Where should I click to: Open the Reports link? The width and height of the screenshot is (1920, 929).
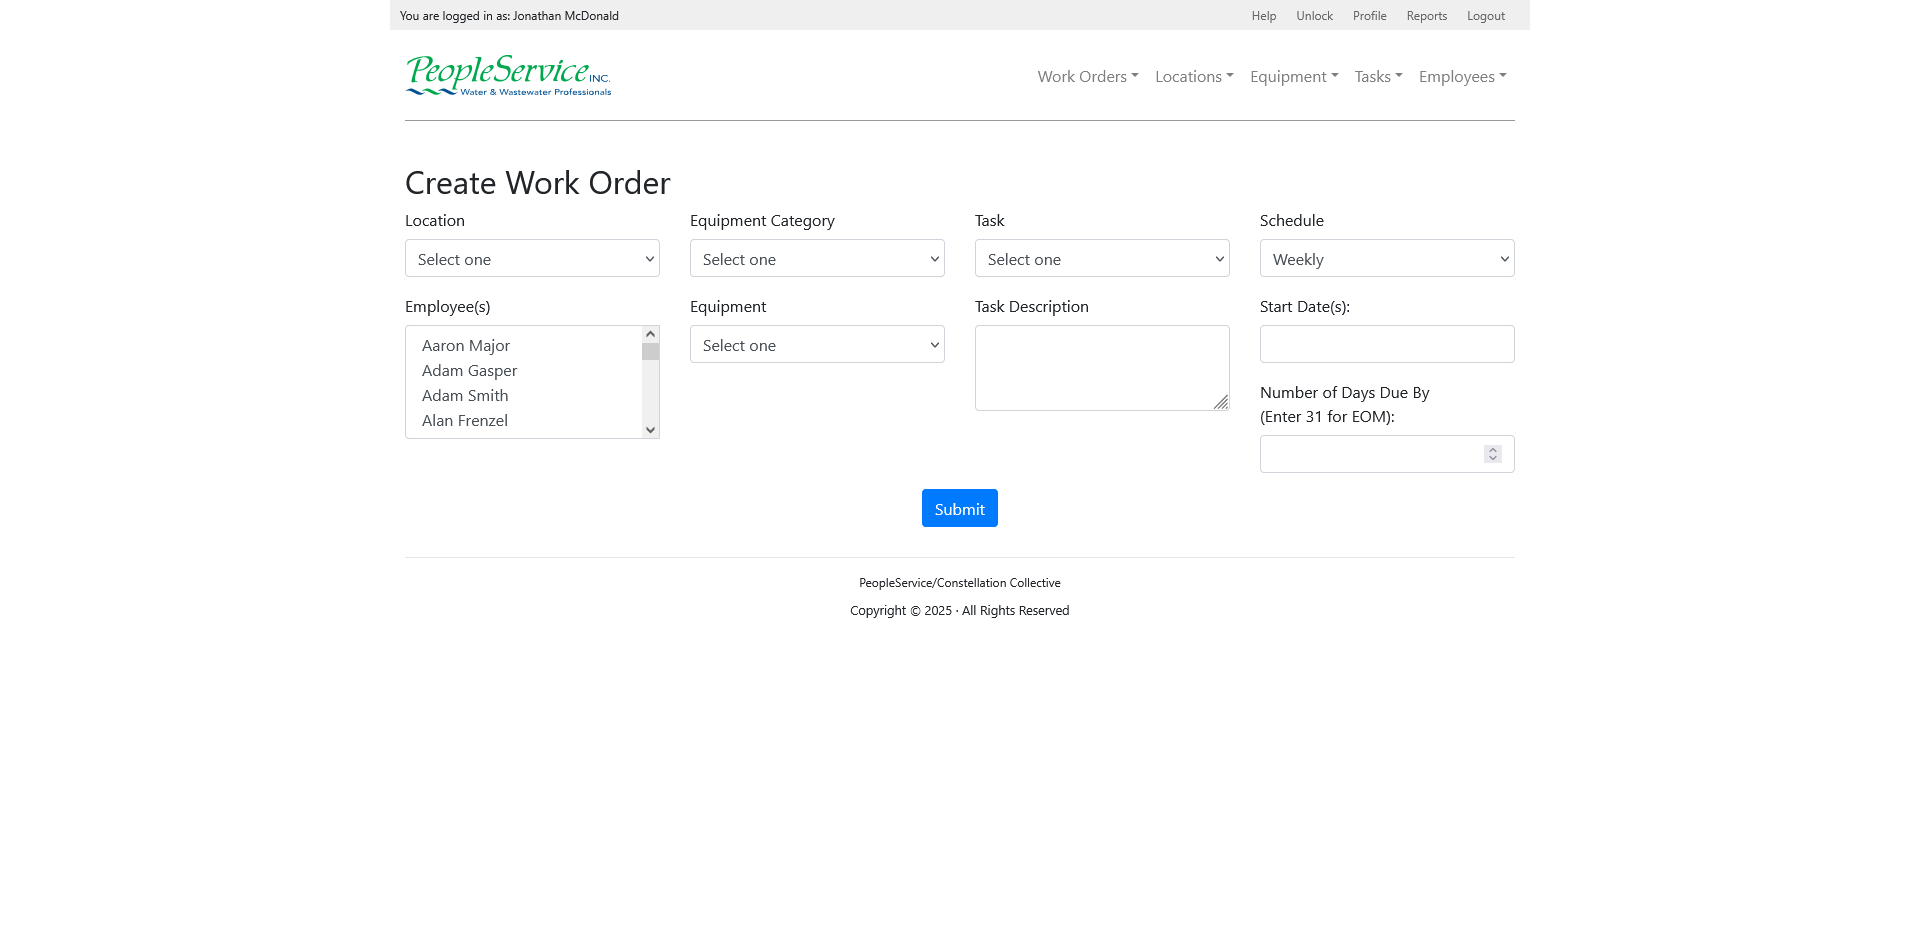click(x=1427, y=16)
